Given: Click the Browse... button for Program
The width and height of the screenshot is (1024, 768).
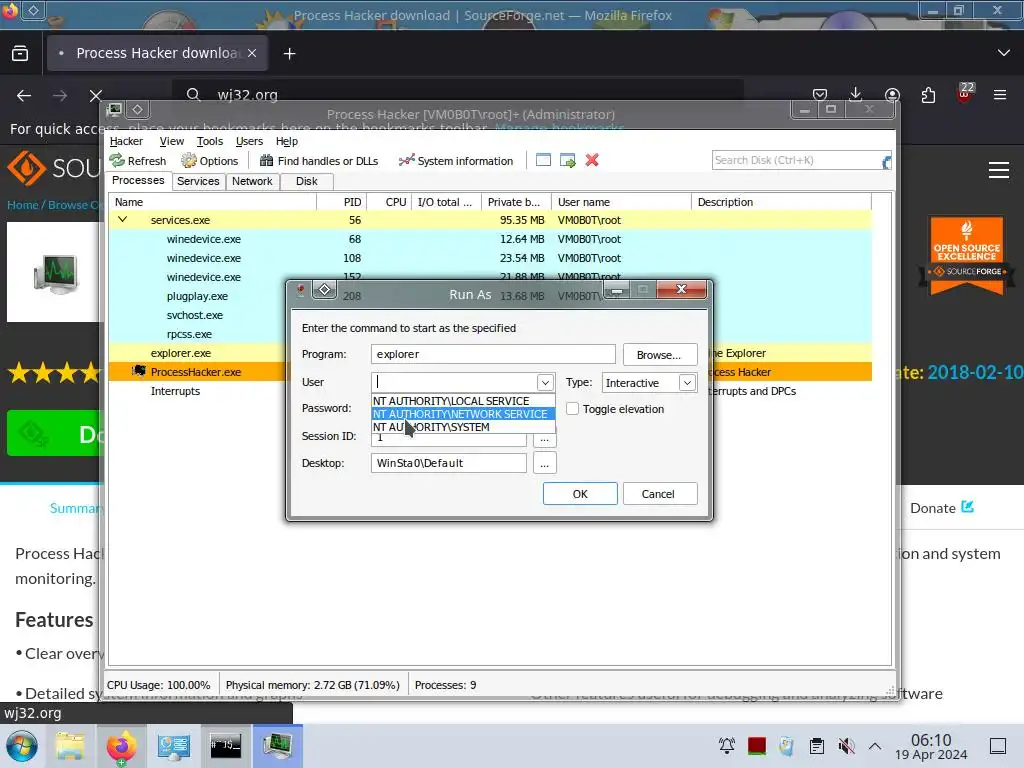Looking at the screenshot, I should [x=660, y=355].
